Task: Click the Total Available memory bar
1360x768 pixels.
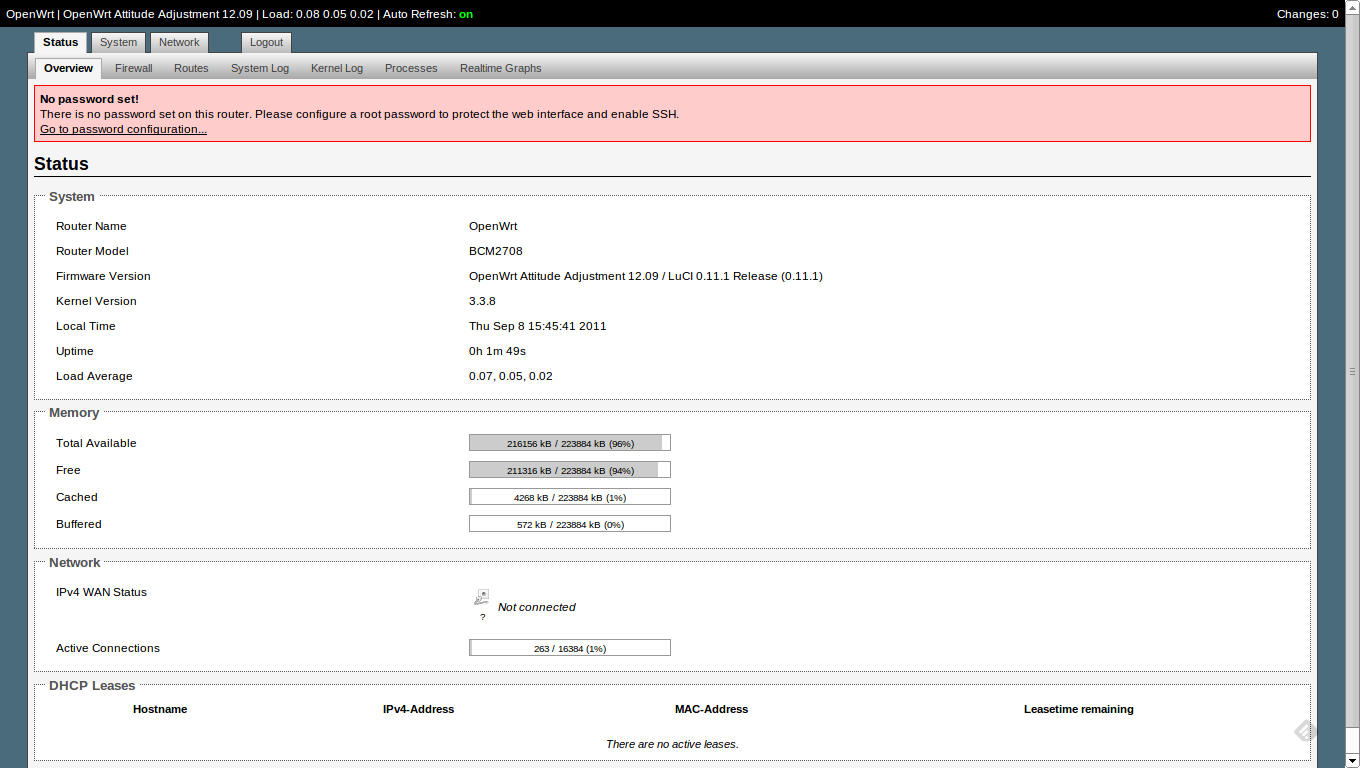Action: (x=570, y=443)
